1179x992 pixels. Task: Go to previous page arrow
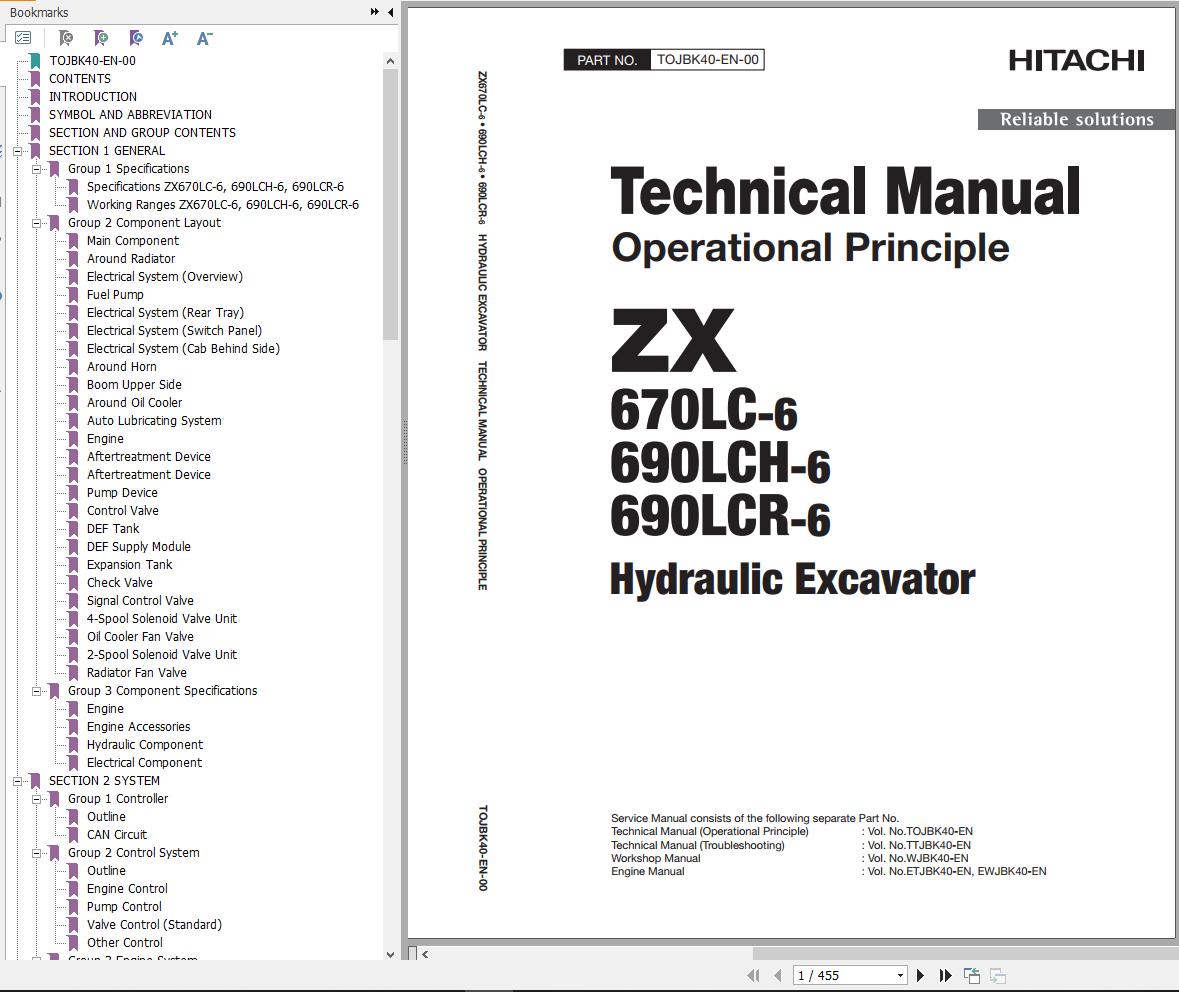[777, 975]
